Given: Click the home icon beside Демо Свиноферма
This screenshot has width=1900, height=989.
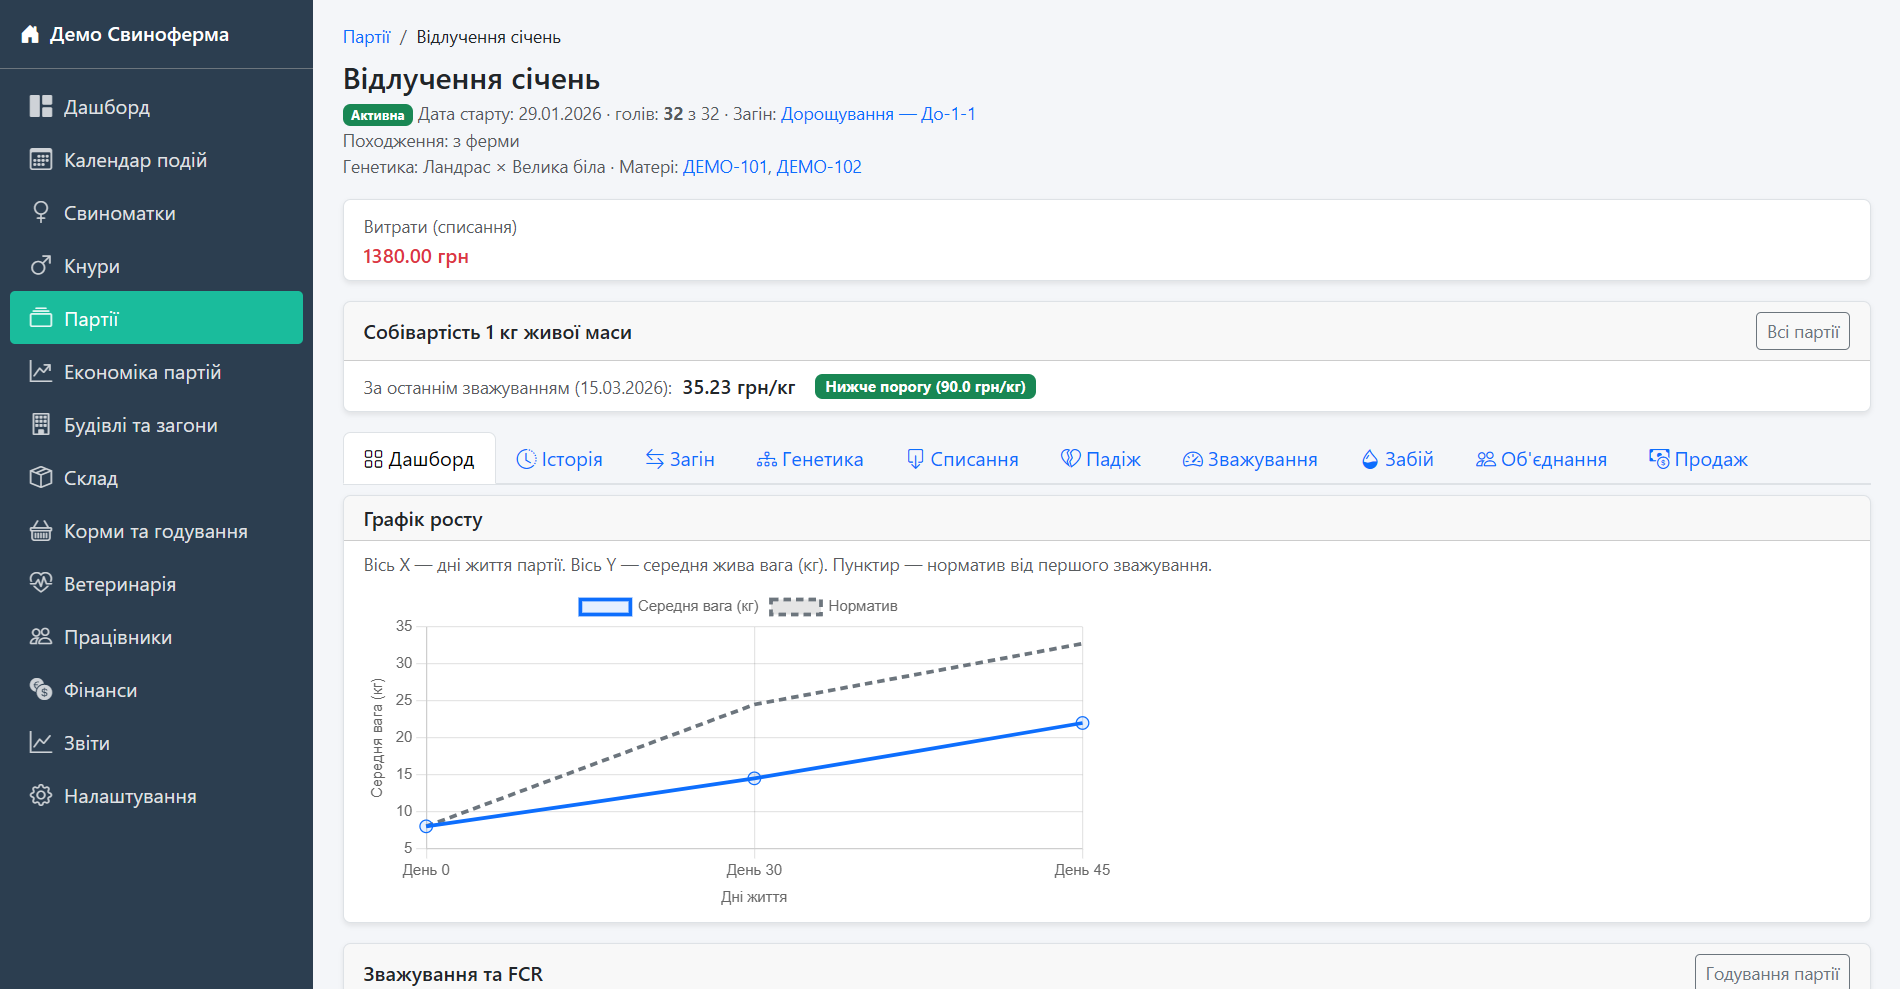Looking at the screenshot, I should coord(30,35).
